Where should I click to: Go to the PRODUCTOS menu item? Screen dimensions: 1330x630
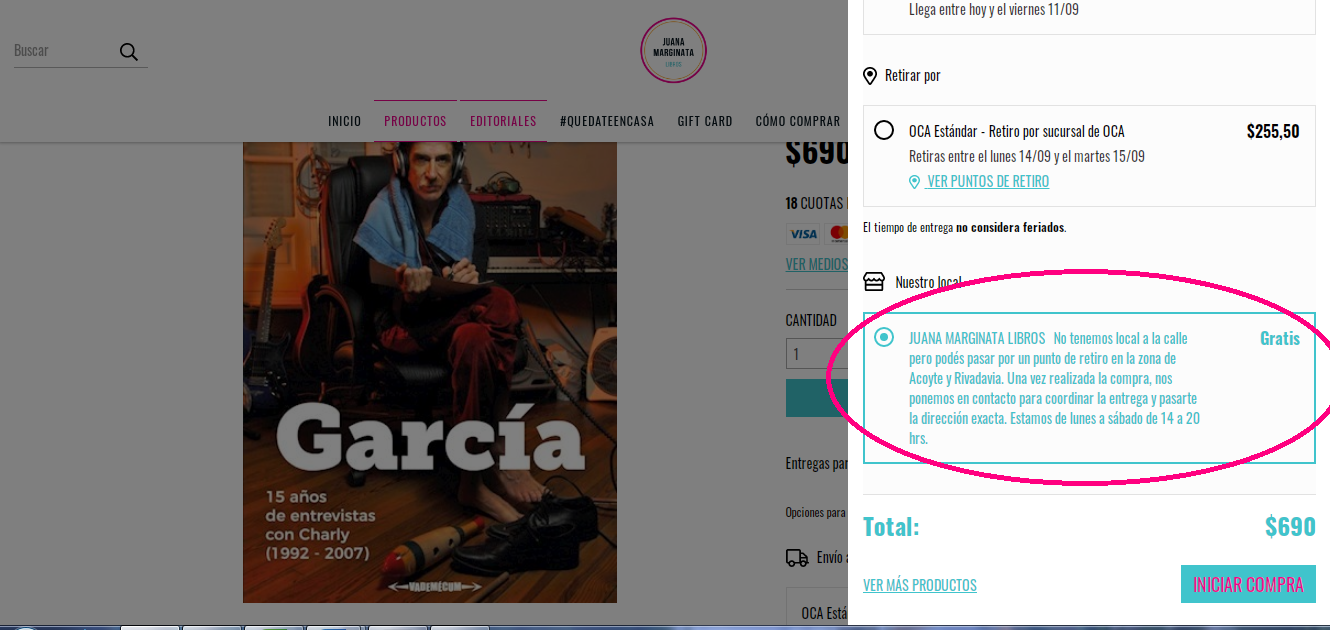(x=416, y=121)
